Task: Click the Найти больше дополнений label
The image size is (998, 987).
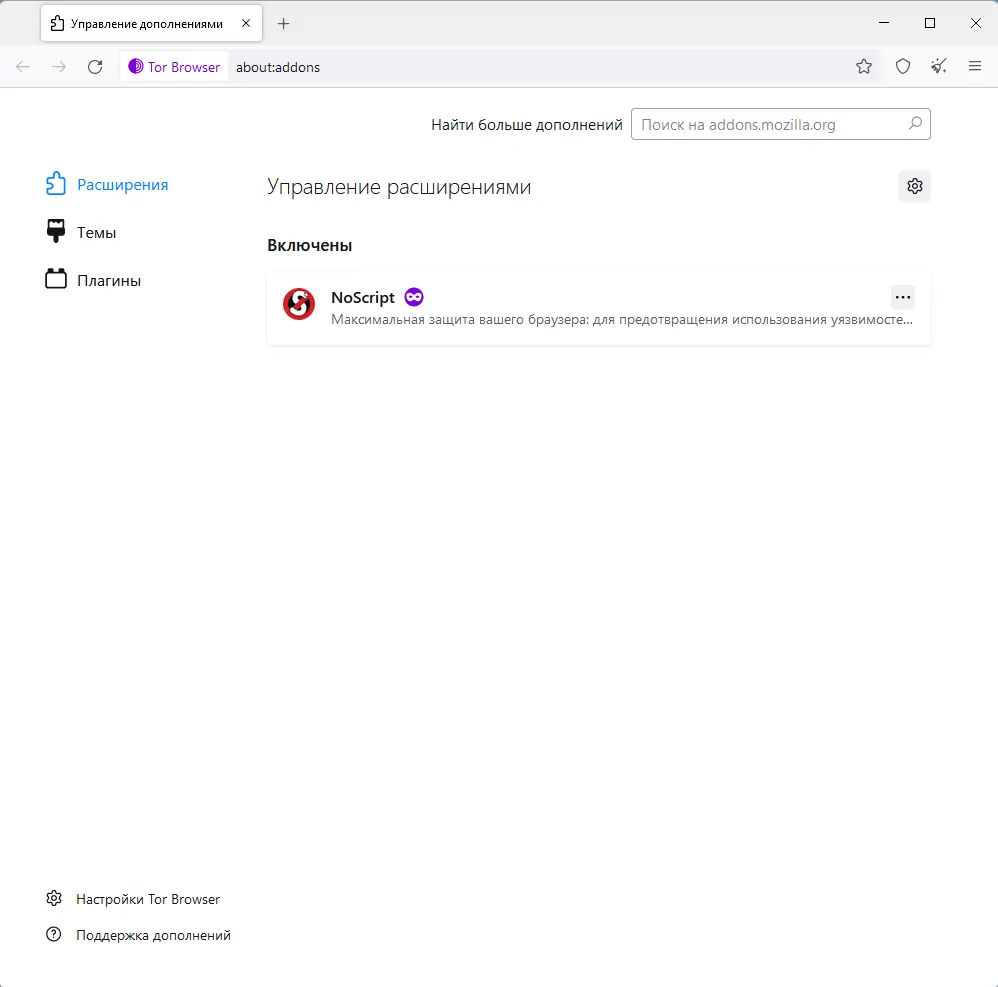Action: (x=526, y=125)
